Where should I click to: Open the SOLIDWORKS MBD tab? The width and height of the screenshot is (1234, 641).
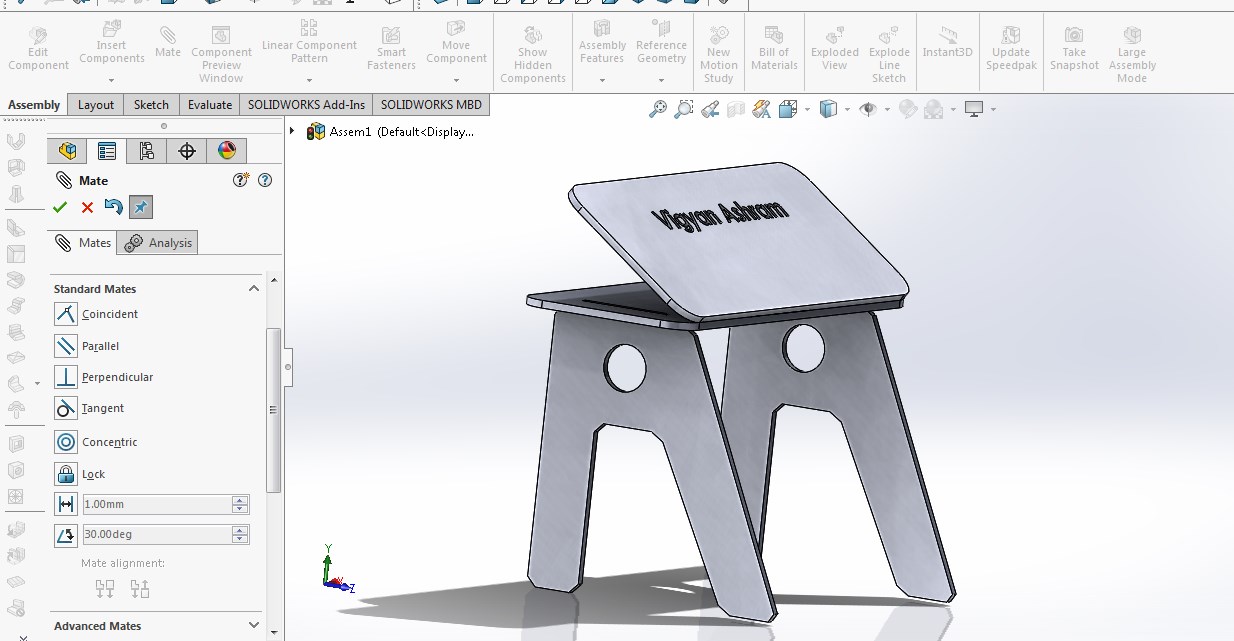[431, 105]
